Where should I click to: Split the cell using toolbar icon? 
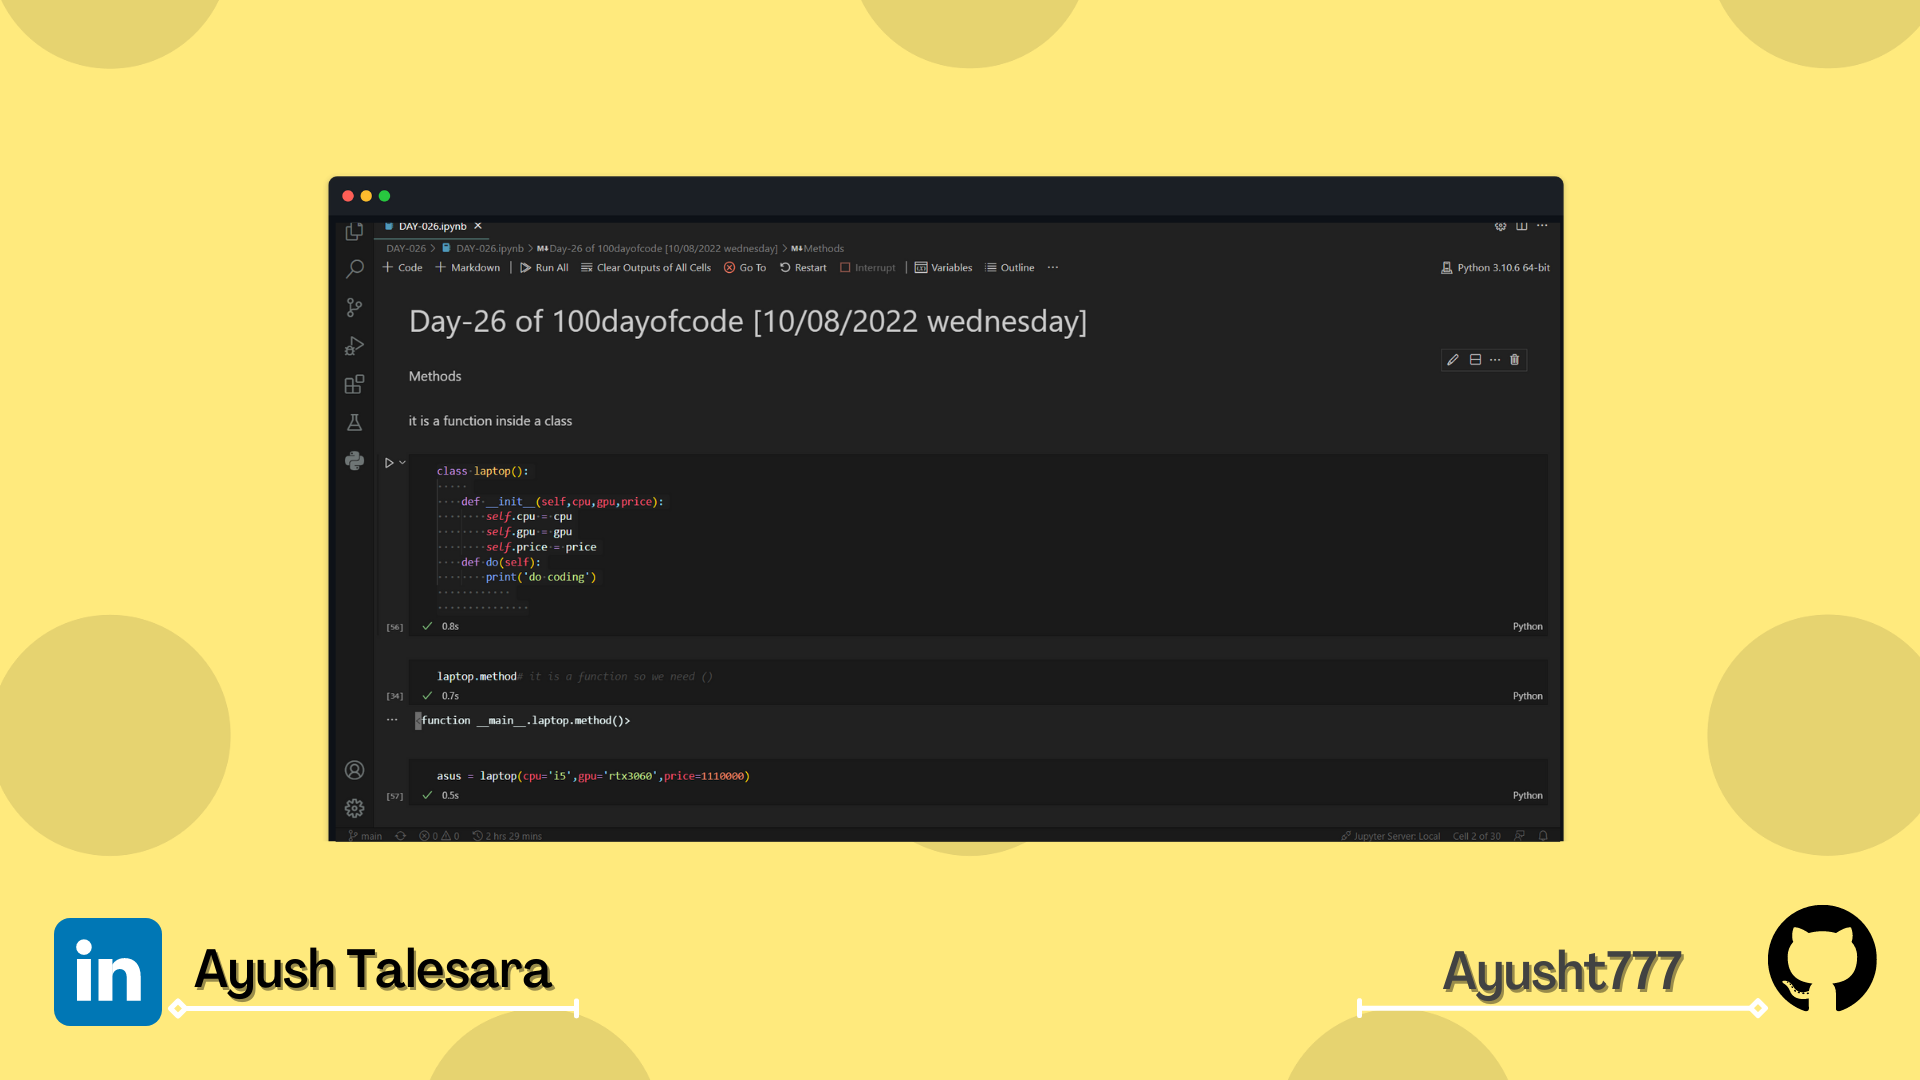pyautogui.click(x=1475, y=360)
